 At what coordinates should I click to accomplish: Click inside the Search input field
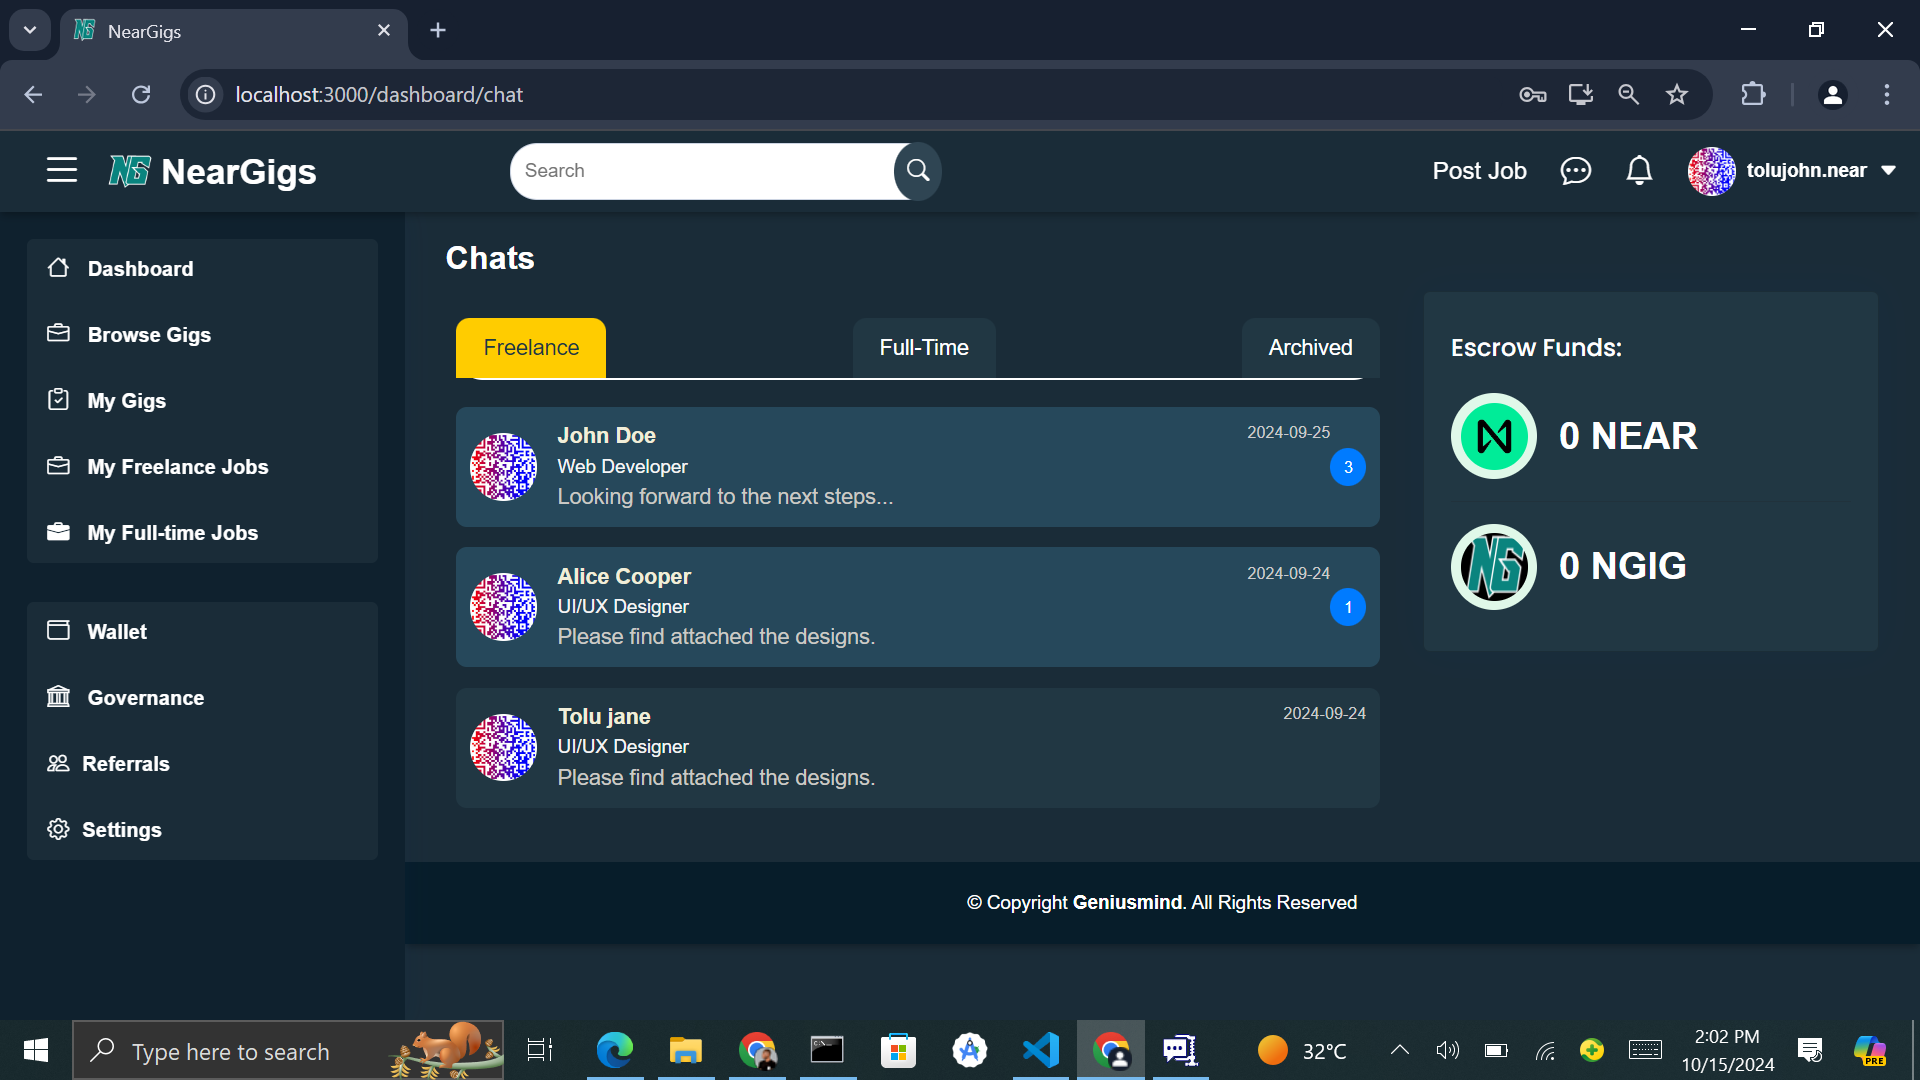tap(700, 171)
